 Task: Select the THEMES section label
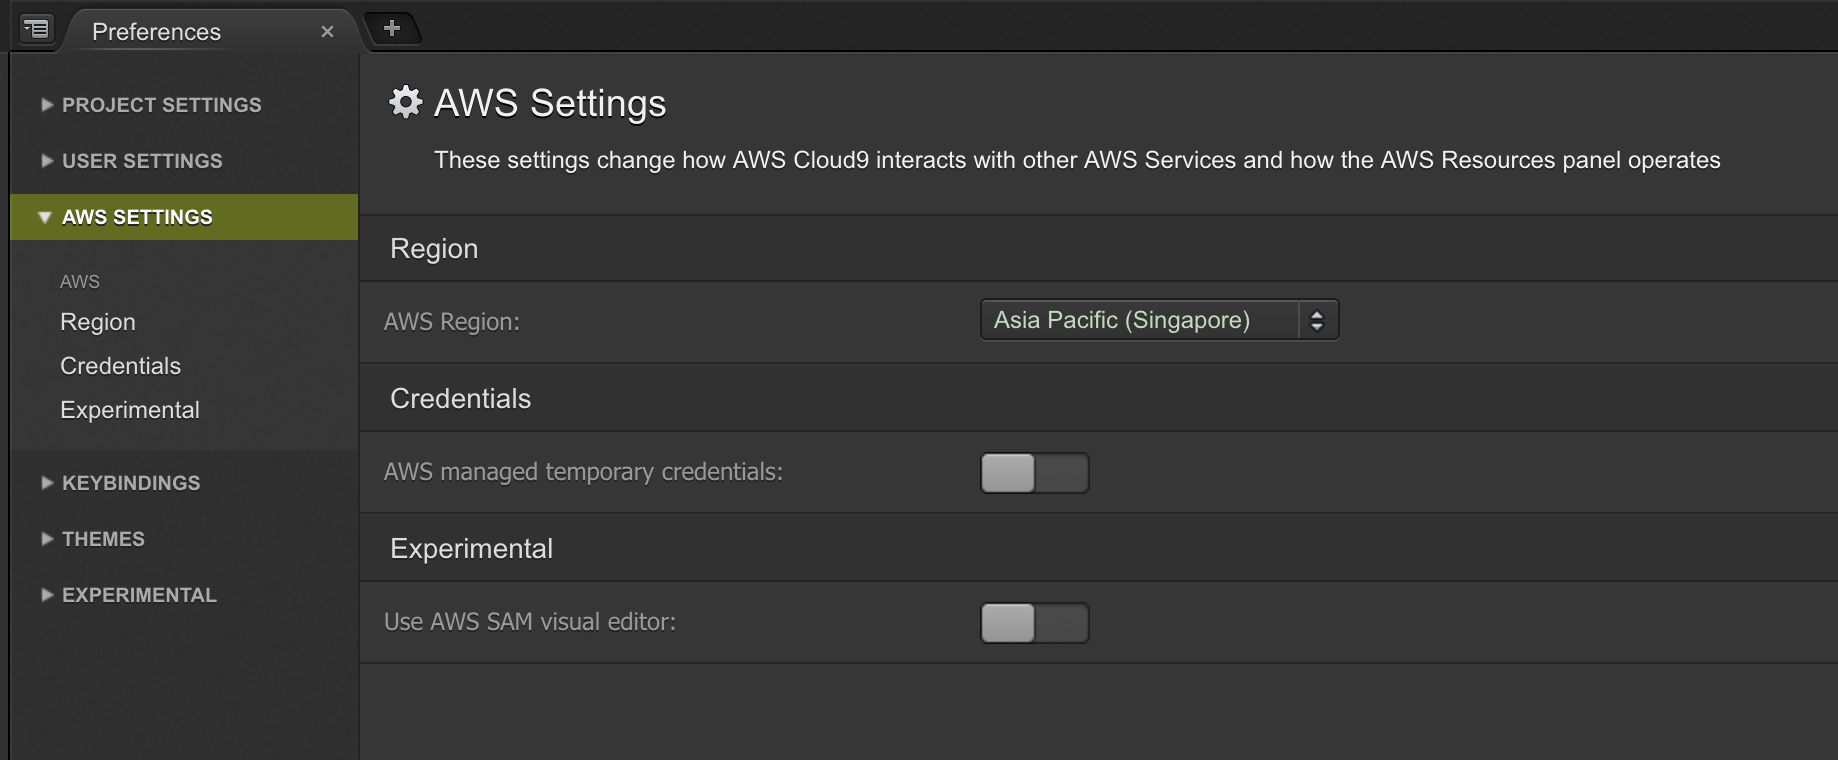pos(103,539)
